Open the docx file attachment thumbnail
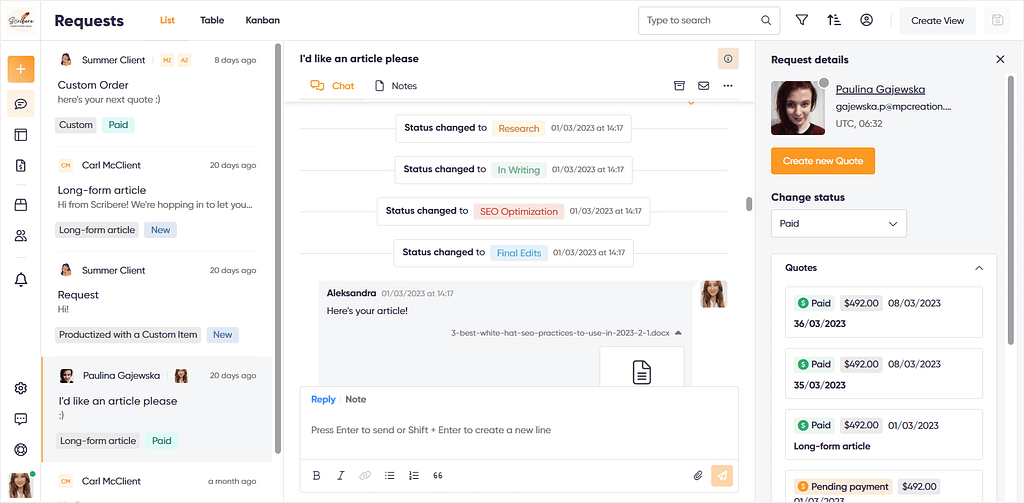The height and width of the screenshot is (503, 1024). tap(642, 366)
